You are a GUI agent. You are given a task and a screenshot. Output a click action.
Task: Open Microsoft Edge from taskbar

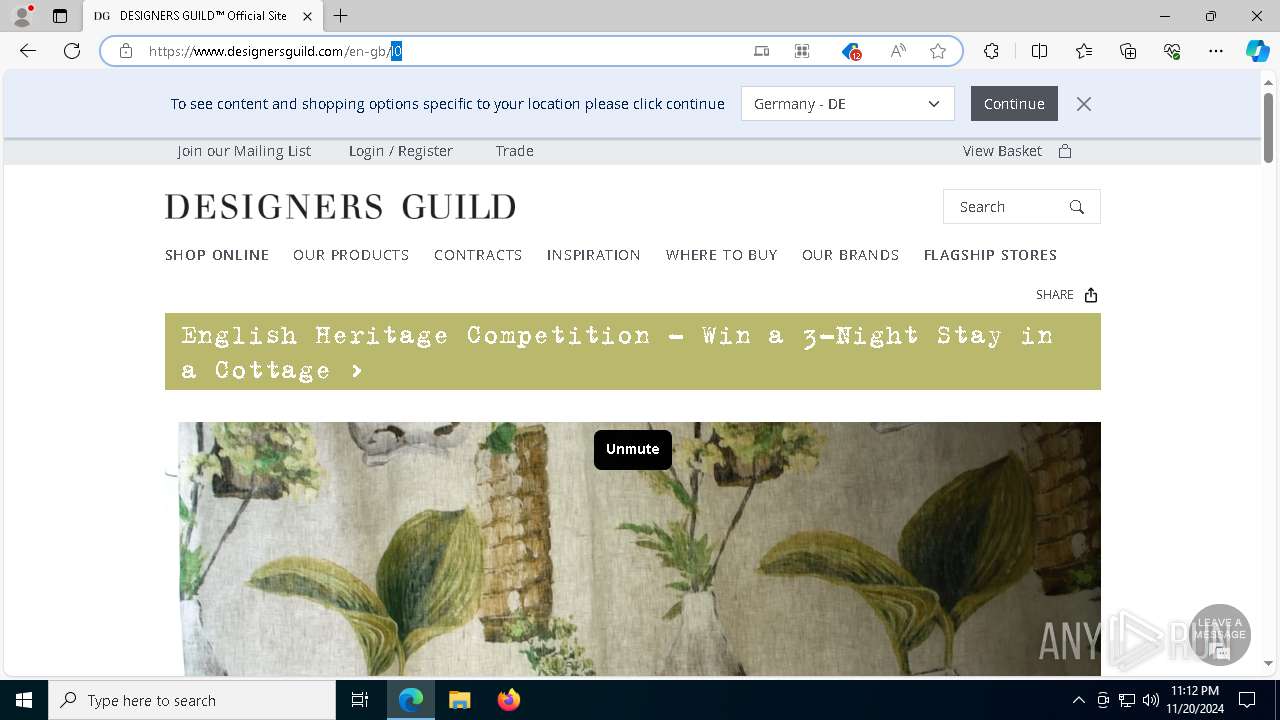411,700
